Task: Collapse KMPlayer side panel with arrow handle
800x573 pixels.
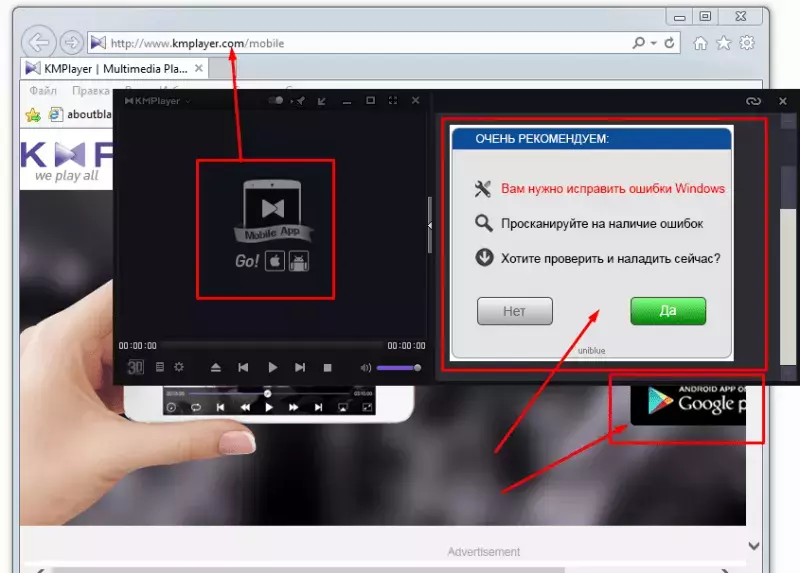Action: coord(430,225)
